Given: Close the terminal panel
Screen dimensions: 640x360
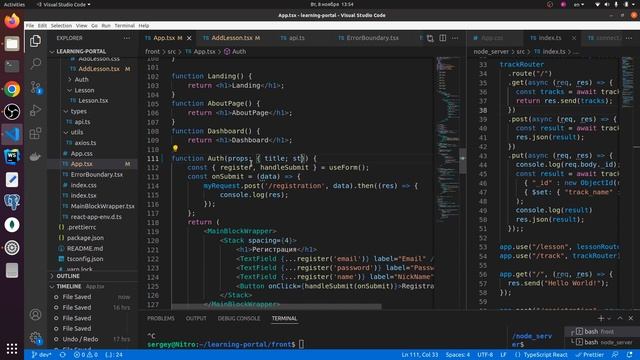Looking at the screenshot, I should [631, 318].
